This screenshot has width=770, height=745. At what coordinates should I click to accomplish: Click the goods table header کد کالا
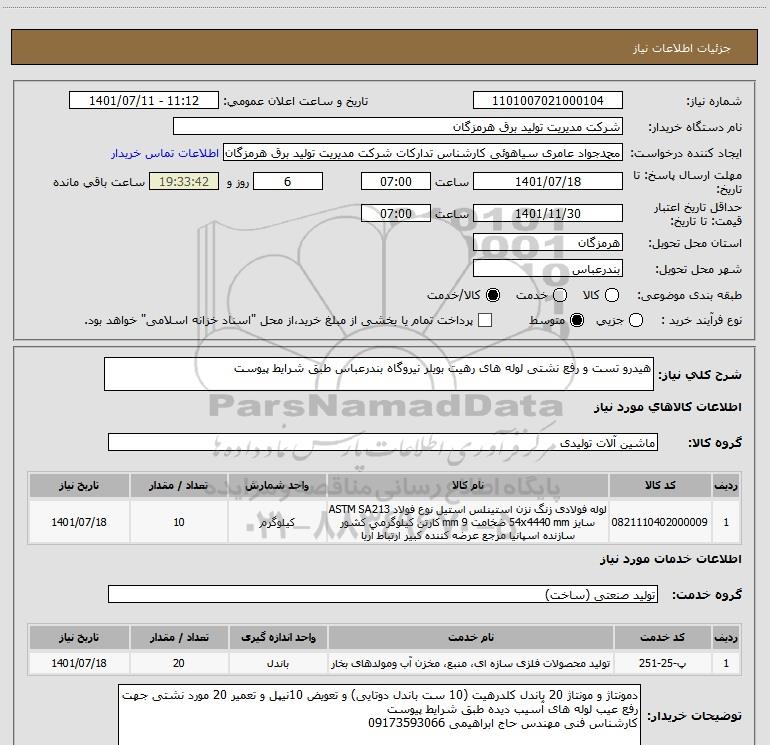pyautogui.click(x=660, y=485)
